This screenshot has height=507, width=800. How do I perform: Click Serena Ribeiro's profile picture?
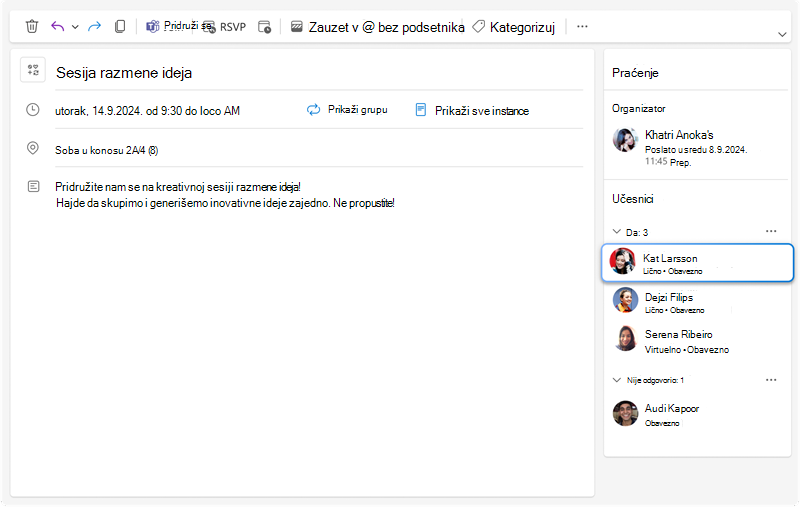(625, 339)
